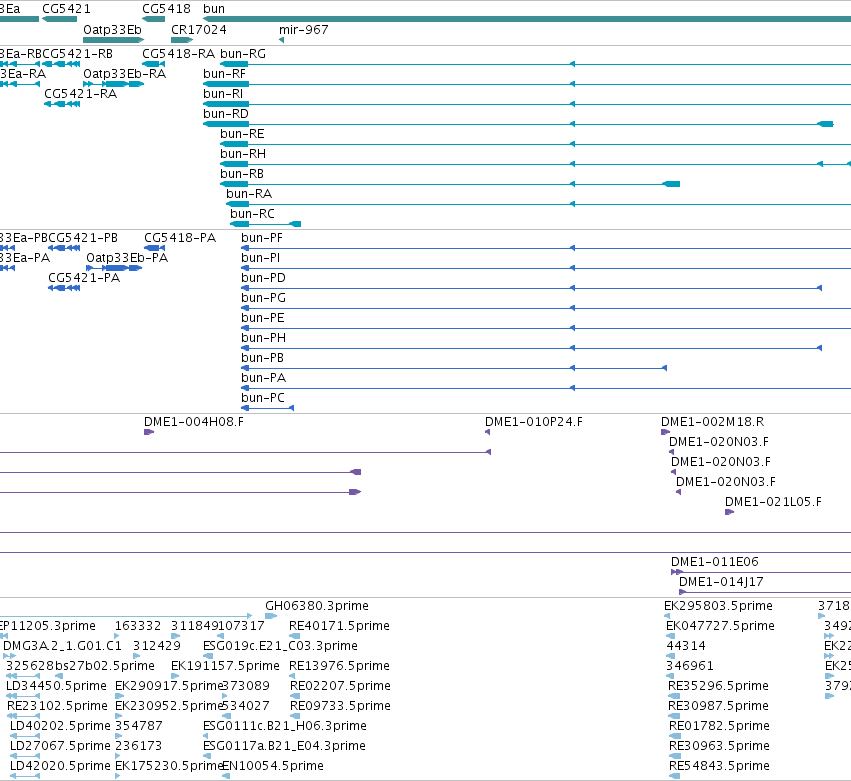Select the CG5421 gene label

click(x=66, y=9)
